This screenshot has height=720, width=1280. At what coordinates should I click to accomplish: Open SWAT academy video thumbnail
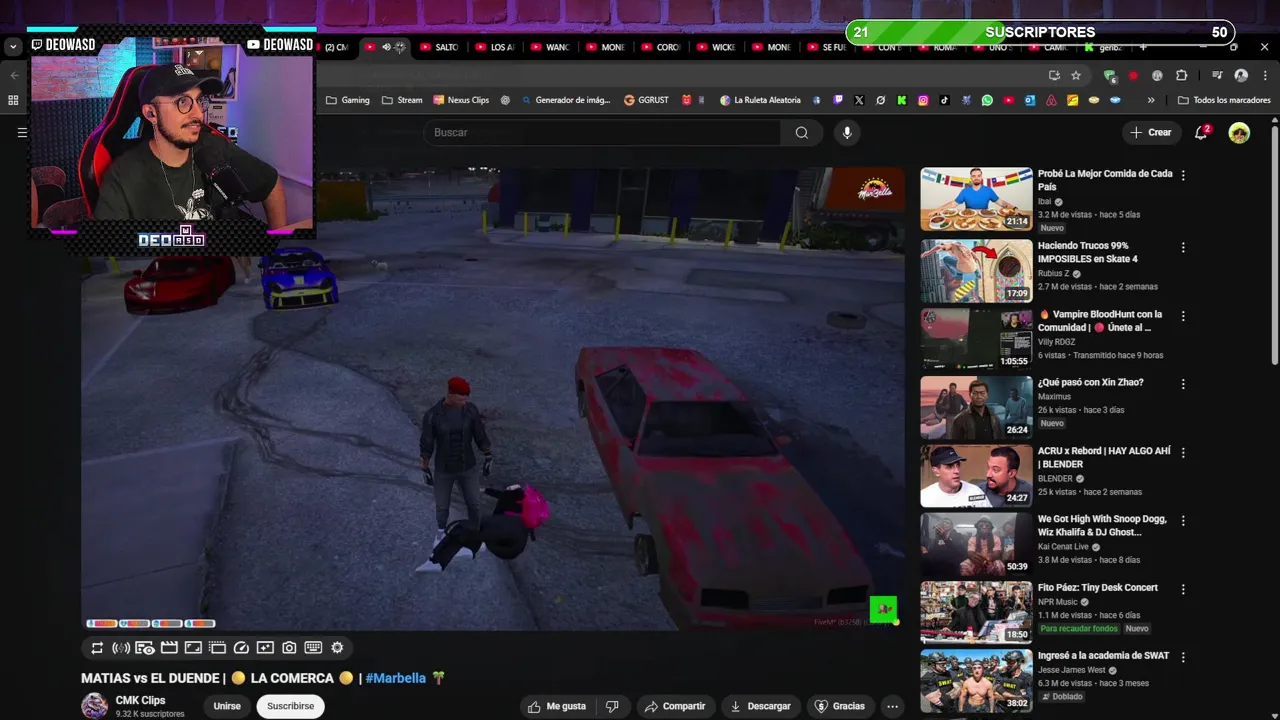coord(976,682)
